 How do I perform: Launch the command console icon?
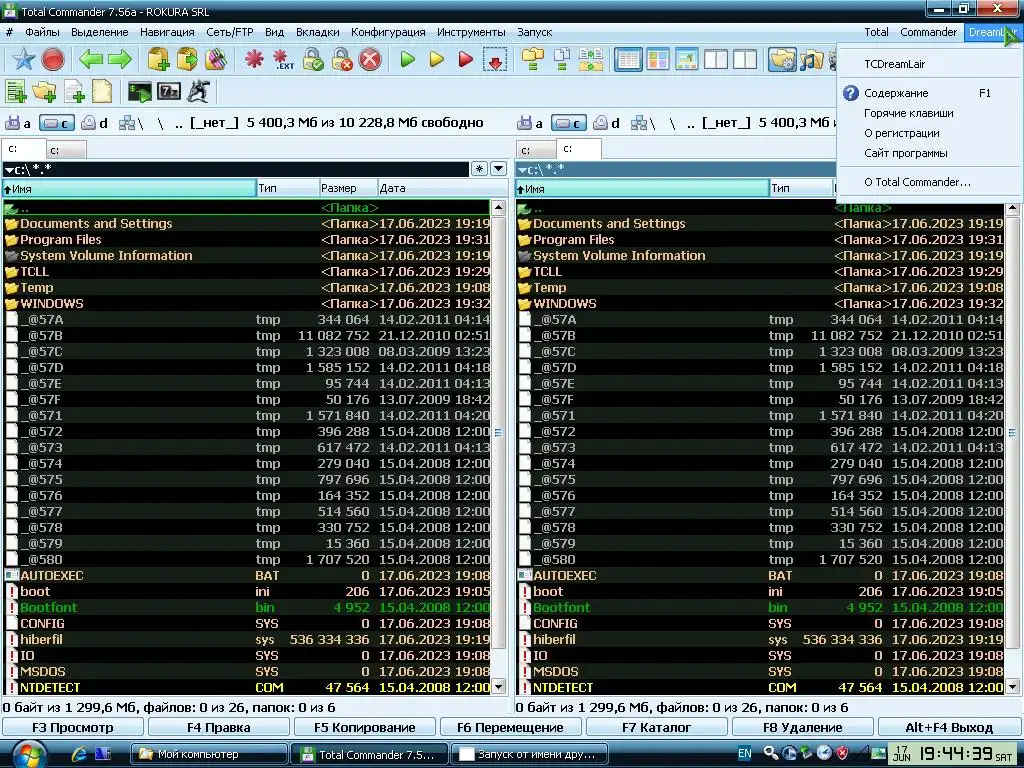coord(140,91)
